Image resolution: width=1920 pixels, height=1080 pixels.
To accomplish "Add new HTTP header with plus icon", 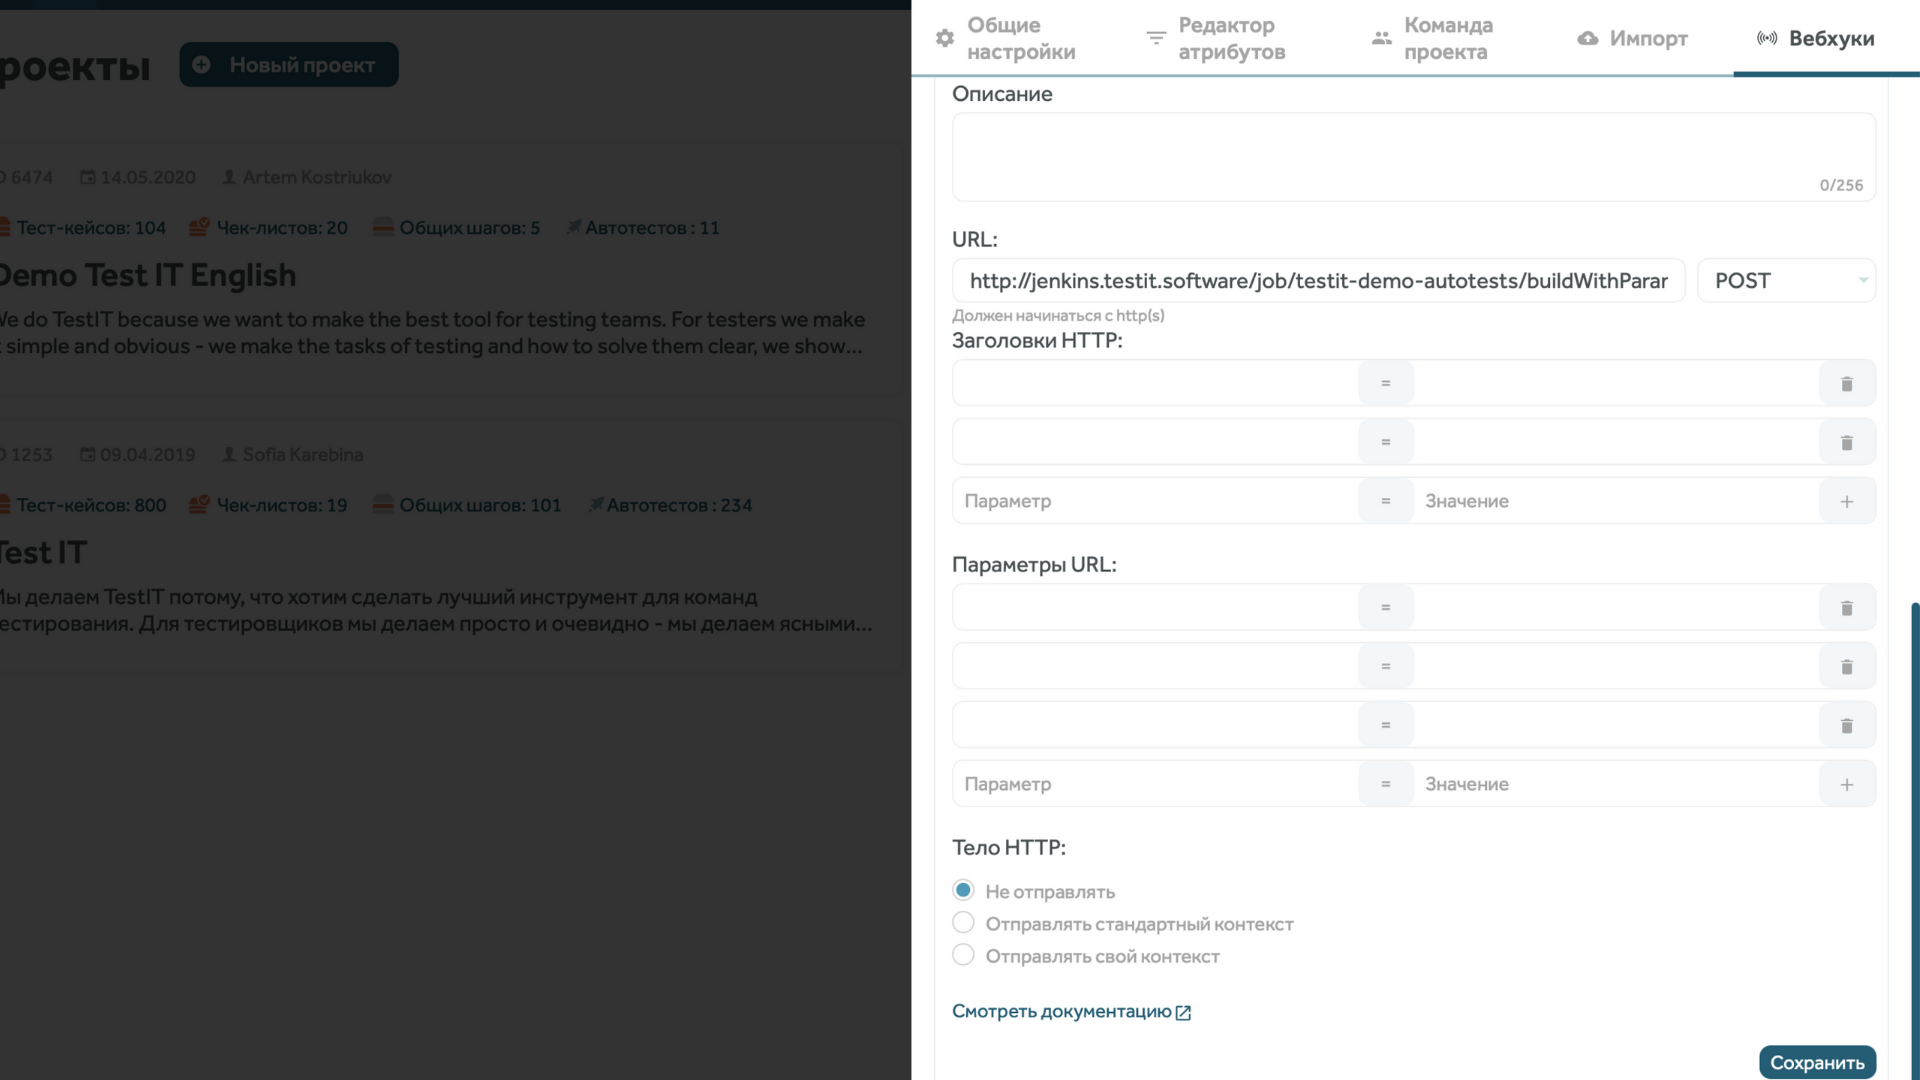I will click(x=1846, y=502).
